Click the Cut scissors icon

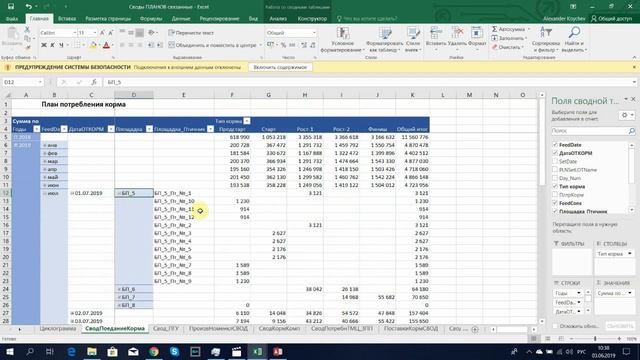click(27, 29)
